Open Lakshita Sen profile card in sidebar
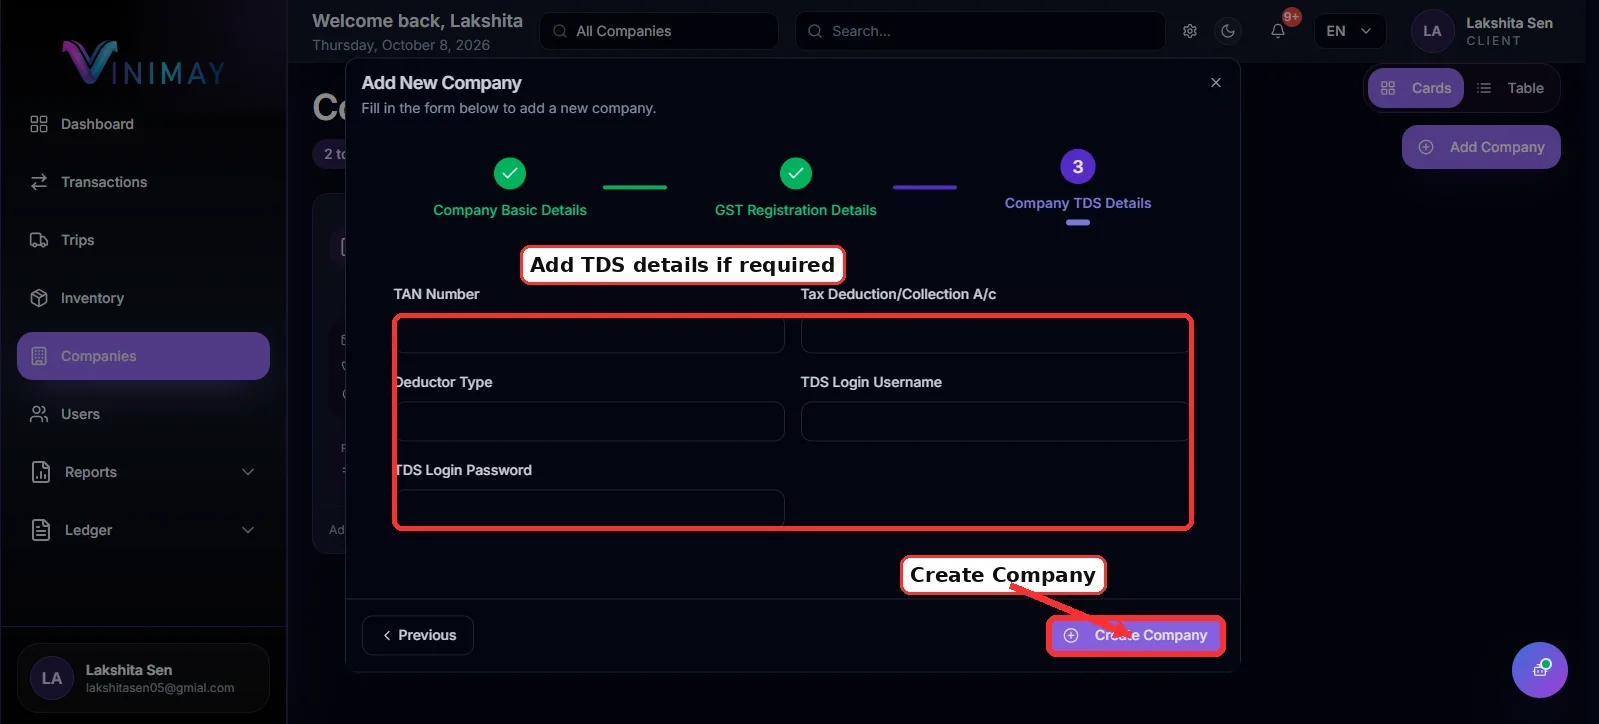1599x724 pixels. pos(143,678)
